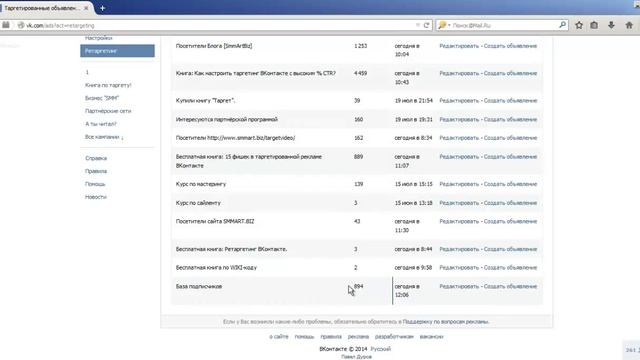Create ad for Бесплатная книга: Ретаргетинг ВКонтакте
This screenshot has height=360, width=640.
point(510,249)
